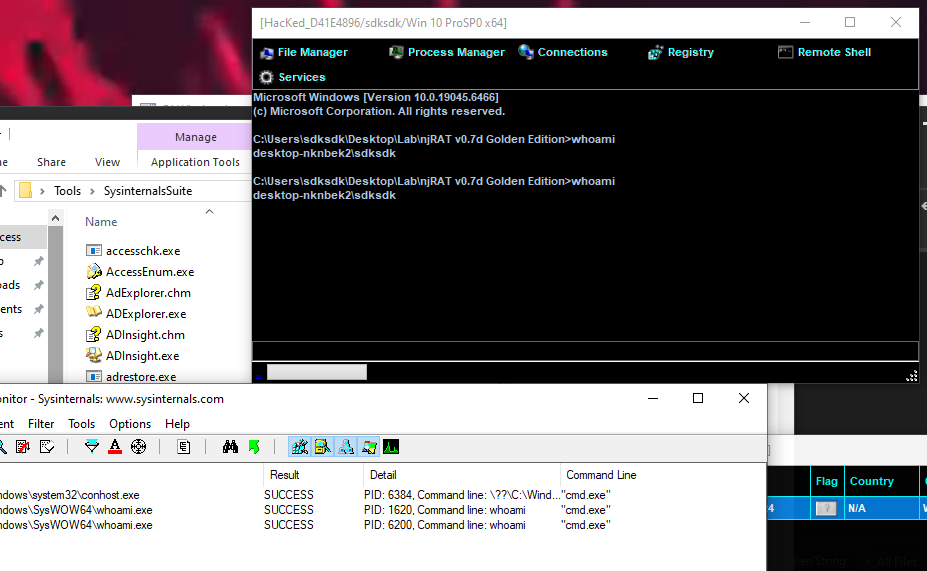Click the Procmon filter funnel icon
Viewport: 927px width, 571px height.
tap(92, 447)
